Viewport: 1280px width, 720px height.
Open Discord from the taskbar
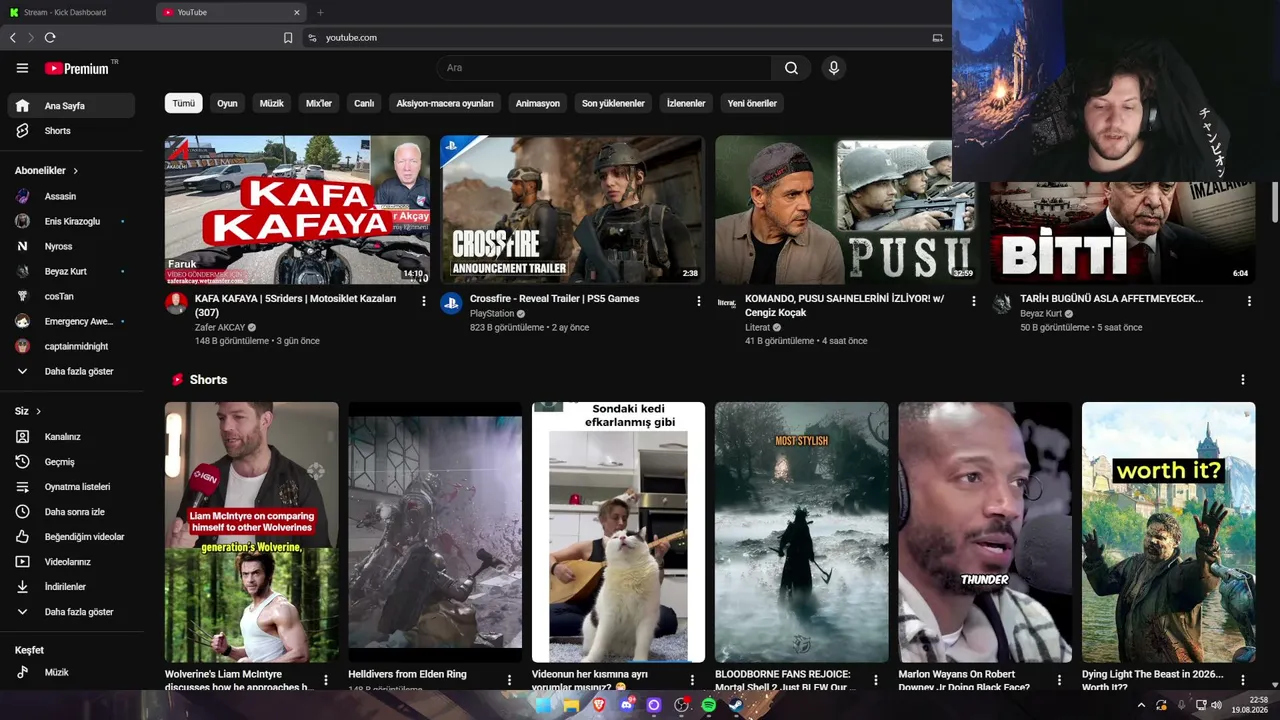627,705
